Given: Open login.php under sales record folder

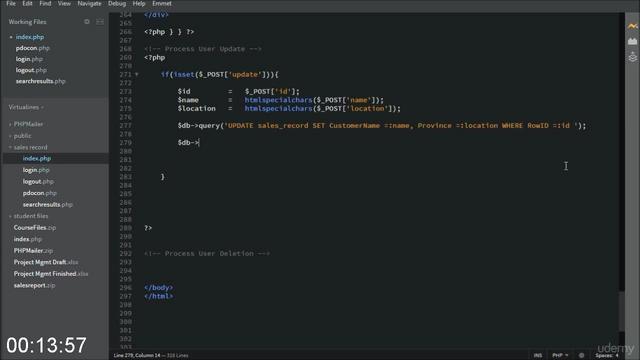Looking at the screenshot, I should 36,170.
